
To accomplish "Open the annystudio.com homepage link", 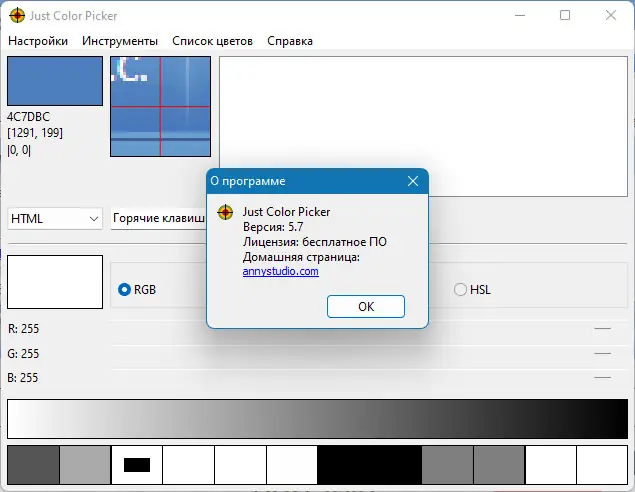I will point(281,271).
